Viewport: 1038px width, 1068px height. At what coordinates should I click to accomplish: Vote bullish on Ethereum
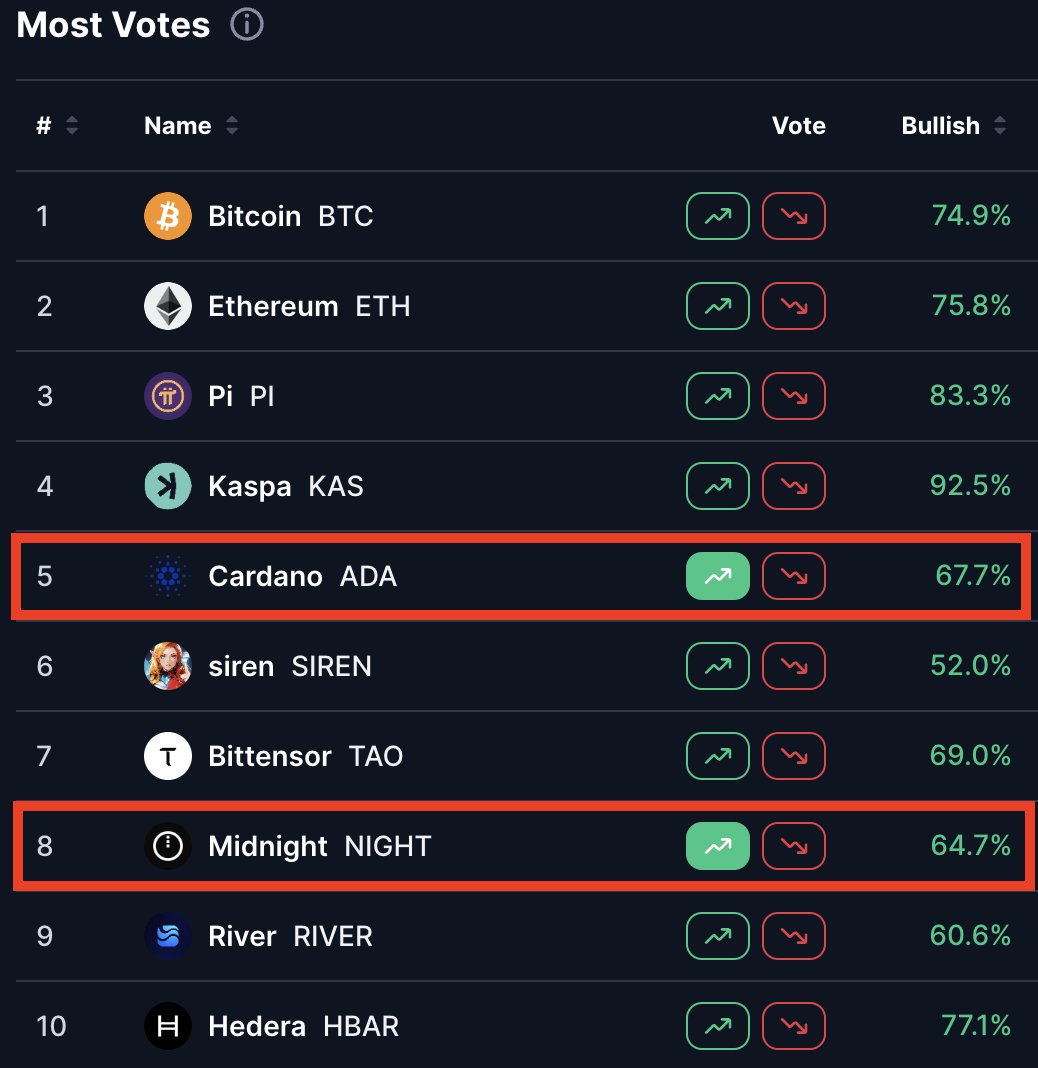tap(717, 306)
